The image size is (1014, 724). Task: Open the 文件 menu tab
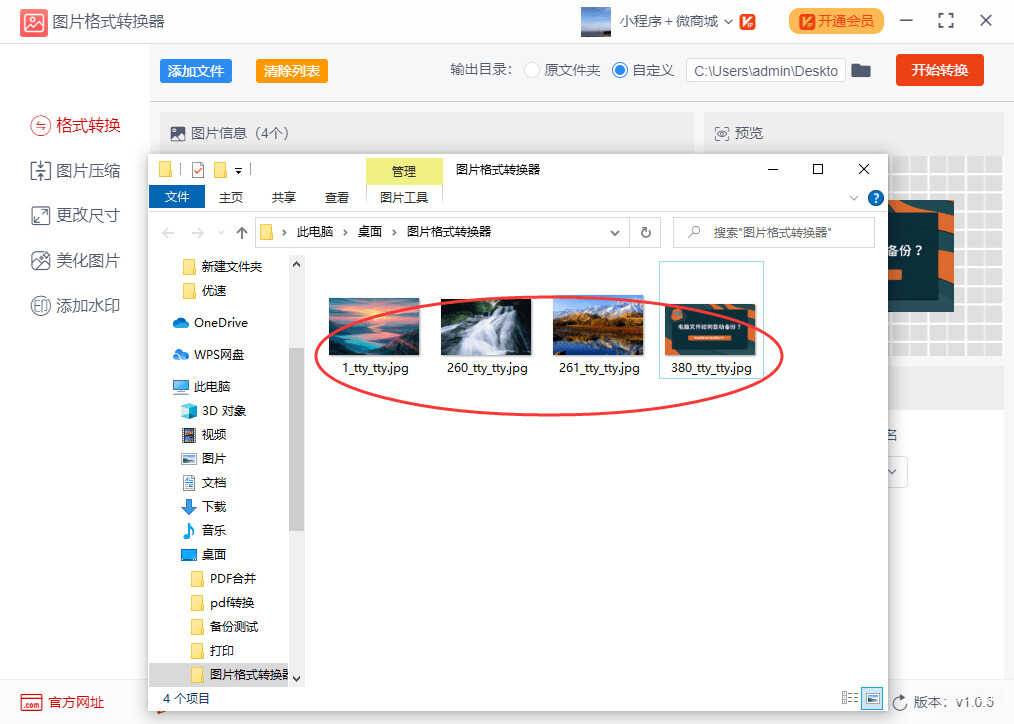tap(177, 197)
